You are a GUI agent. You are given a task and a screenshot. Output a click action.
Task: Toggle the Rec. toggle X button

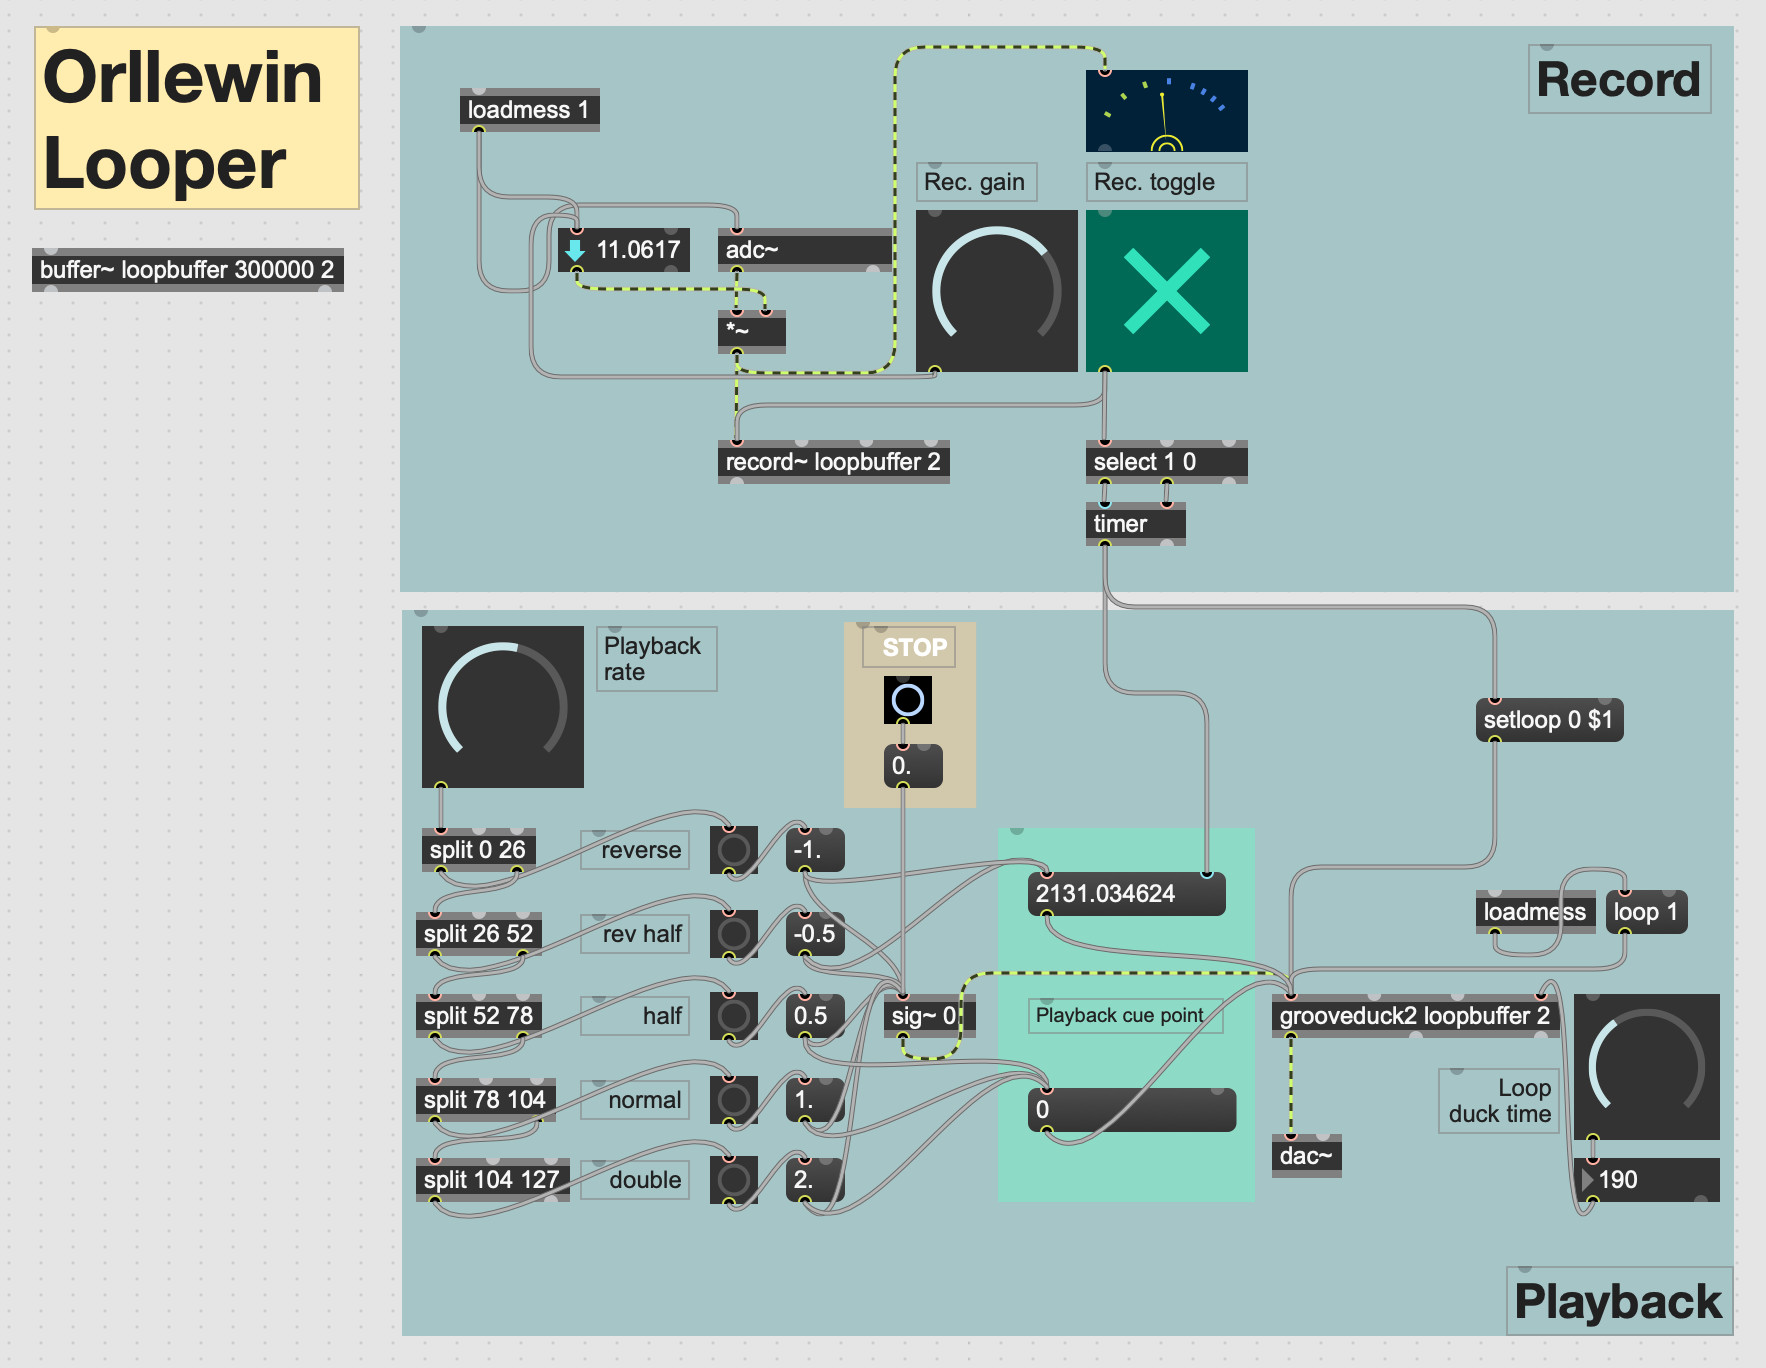(x=1166, y=291)
